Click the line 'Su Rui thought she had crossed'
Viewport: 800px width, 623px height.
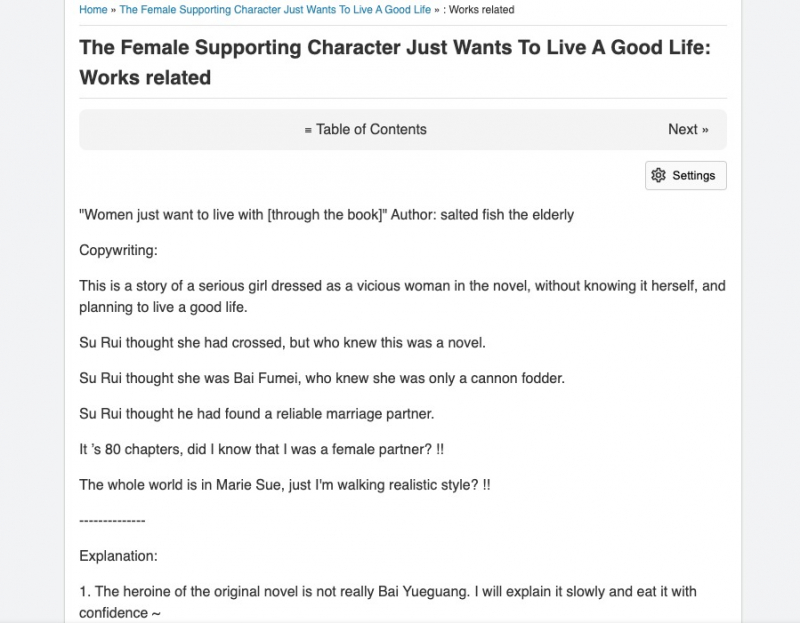[282, 343]
